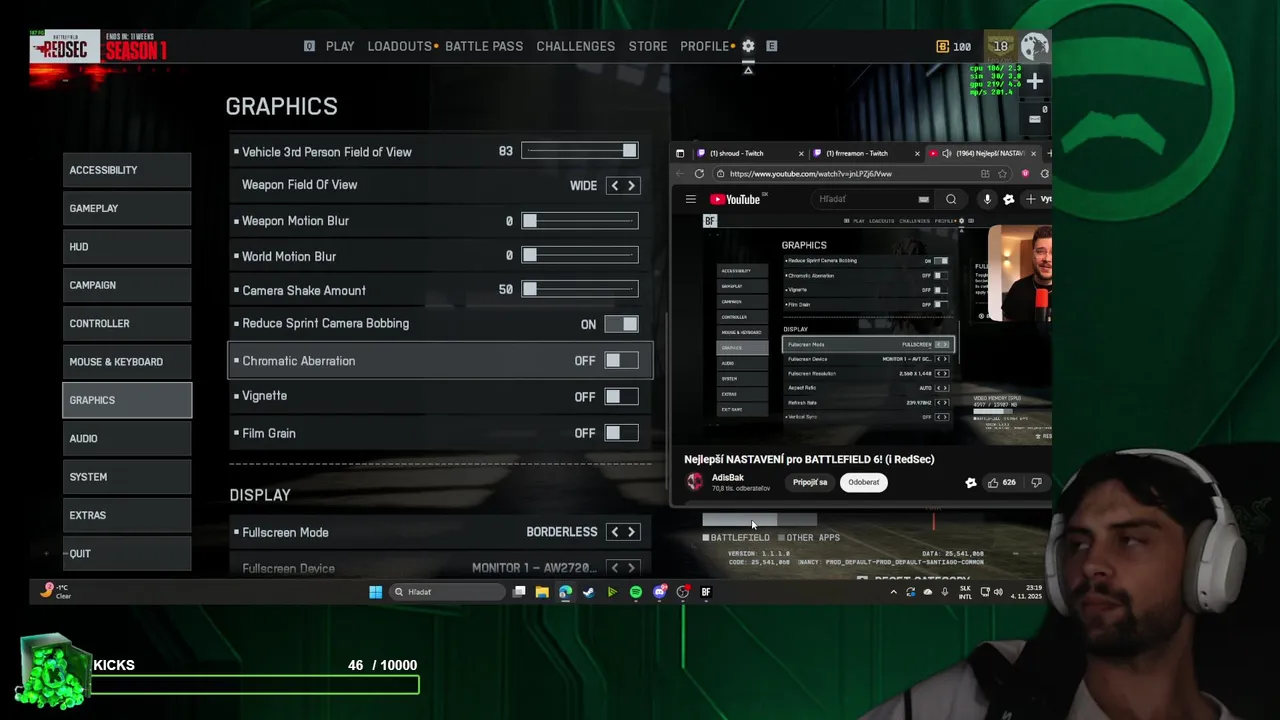1280x720 pixels.
Task: Click the BF Battlefield taskbar icon
Action: click(706, 592)
